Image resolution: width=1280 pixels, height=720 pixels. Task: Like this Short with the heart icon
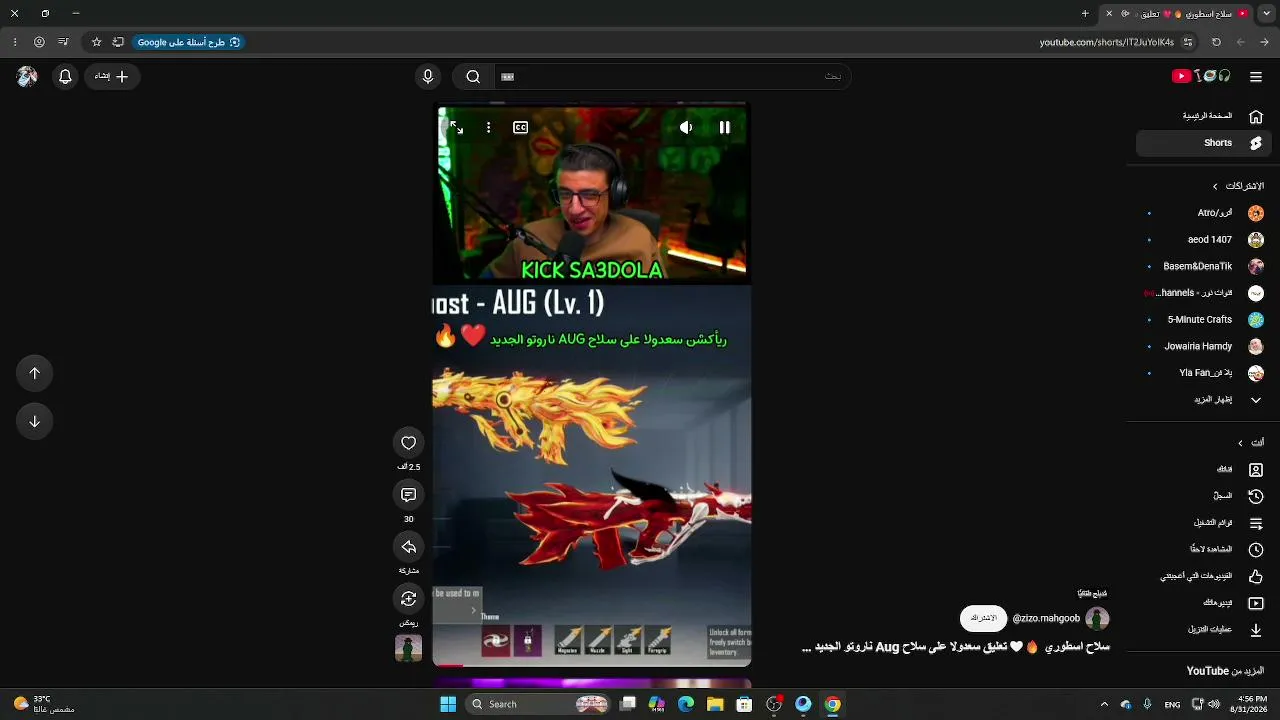pyautogui.click(x=409, y=443)
